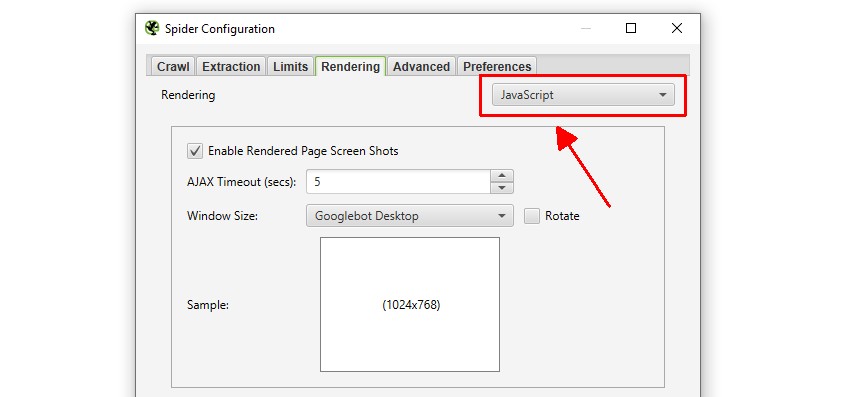The width and height of the screenshot is (850, 397).
Task: Open the Extraction tab
Action: point(231,67)
